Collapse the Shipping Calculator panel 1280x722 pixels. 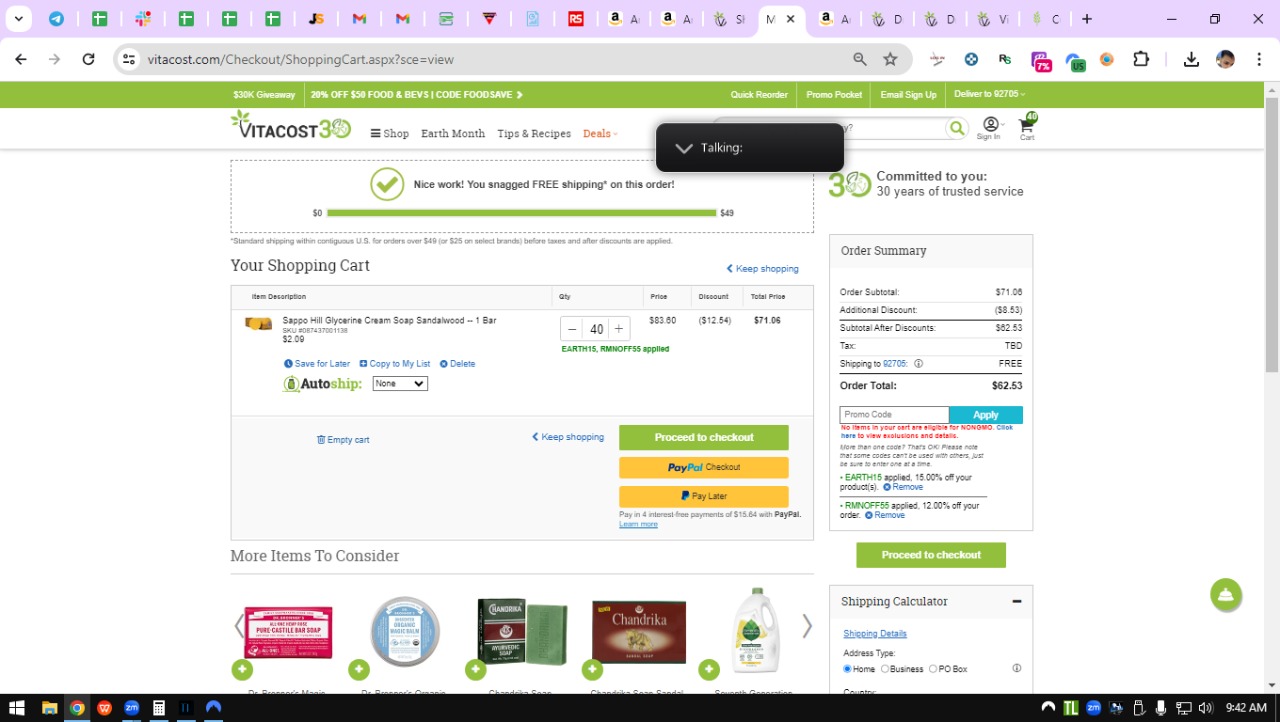(1017, 601)
